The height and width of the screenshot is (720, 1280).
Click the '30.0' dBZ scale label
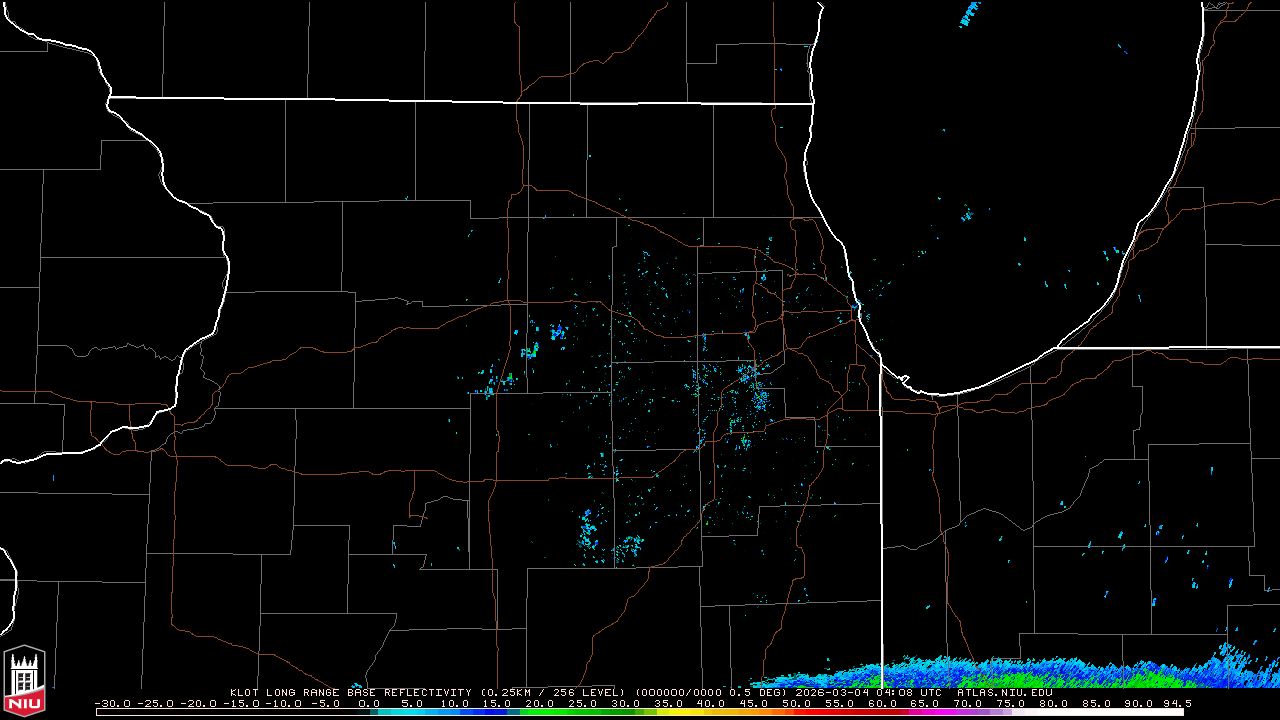[x=626, y=703]
